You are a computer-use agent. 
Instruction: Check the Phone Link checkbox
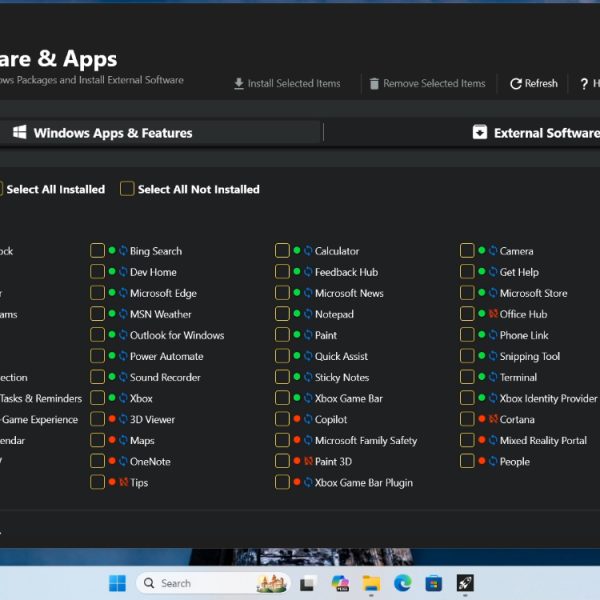coord(467,335)
